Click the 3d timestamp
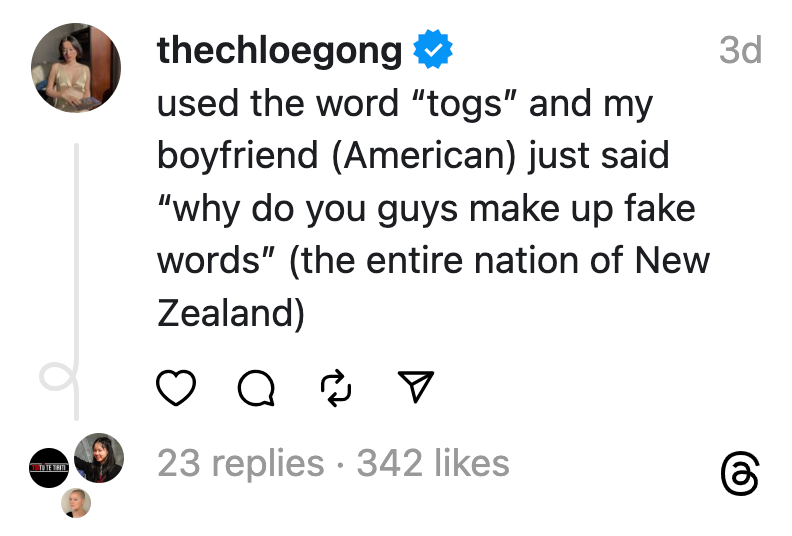Image resolution: width=792 pixels, height=536 pixels. coord(740,49)
